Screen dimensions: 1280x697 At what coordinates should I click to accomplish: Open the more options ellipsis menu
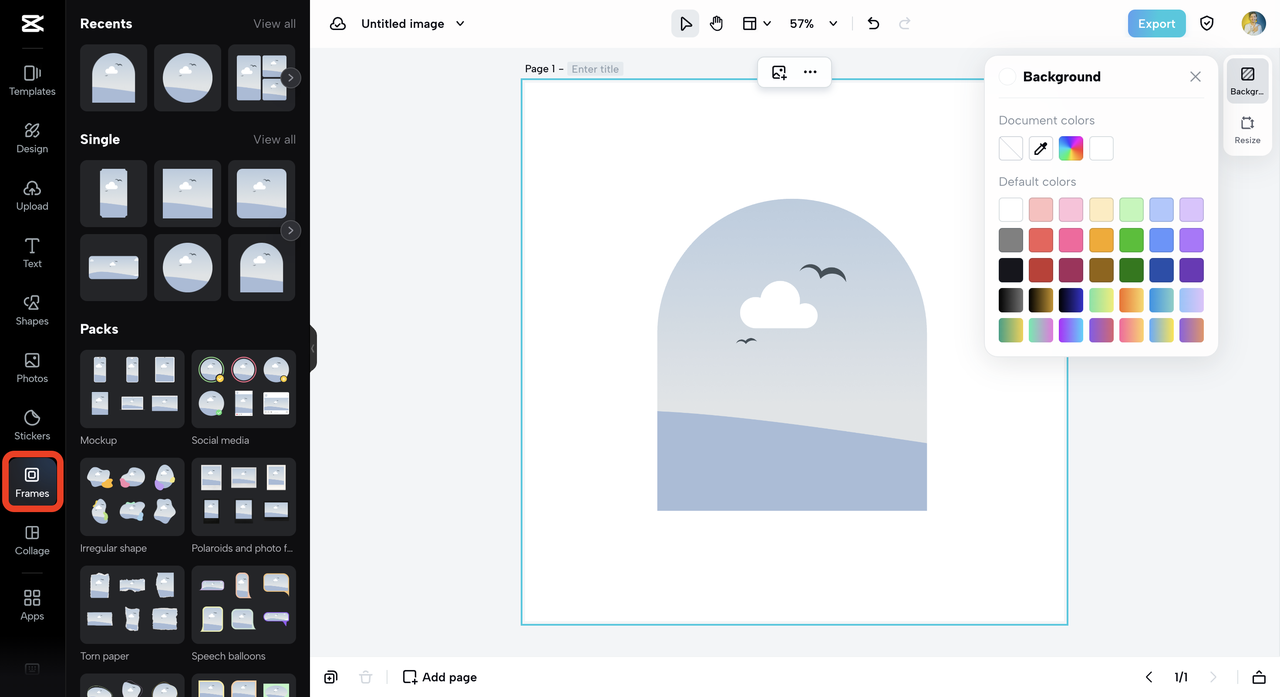pyautogui.click(x=810, y=72)
